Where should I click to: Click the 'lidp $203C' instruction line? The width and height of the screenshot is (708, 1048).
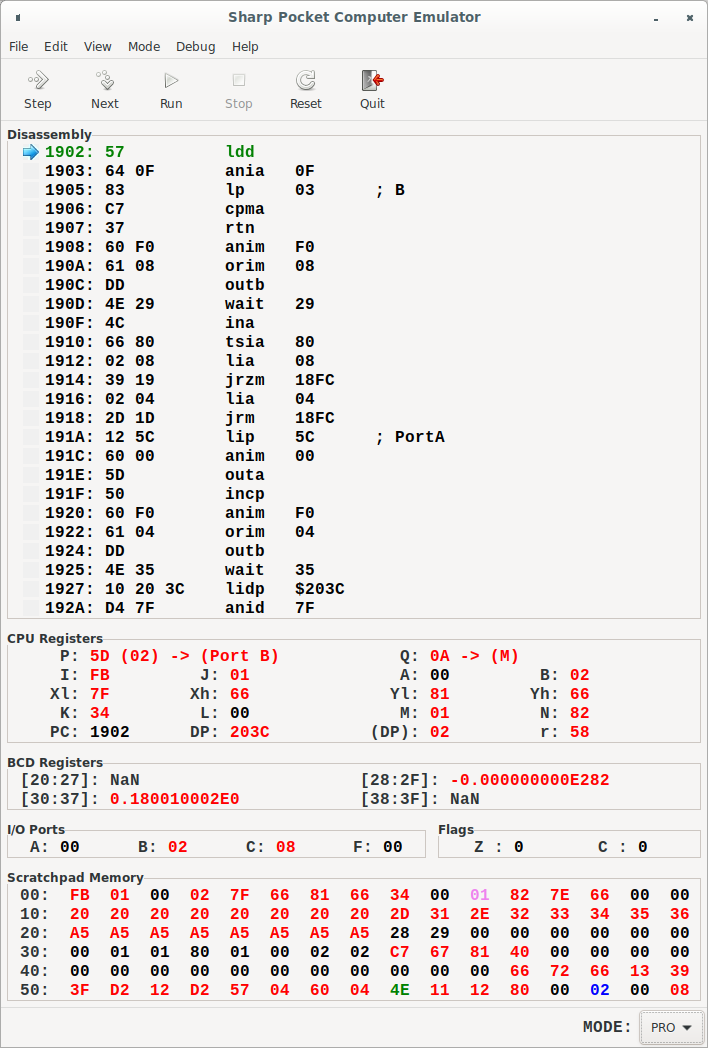pyautogui.click(x=285, y=589)
